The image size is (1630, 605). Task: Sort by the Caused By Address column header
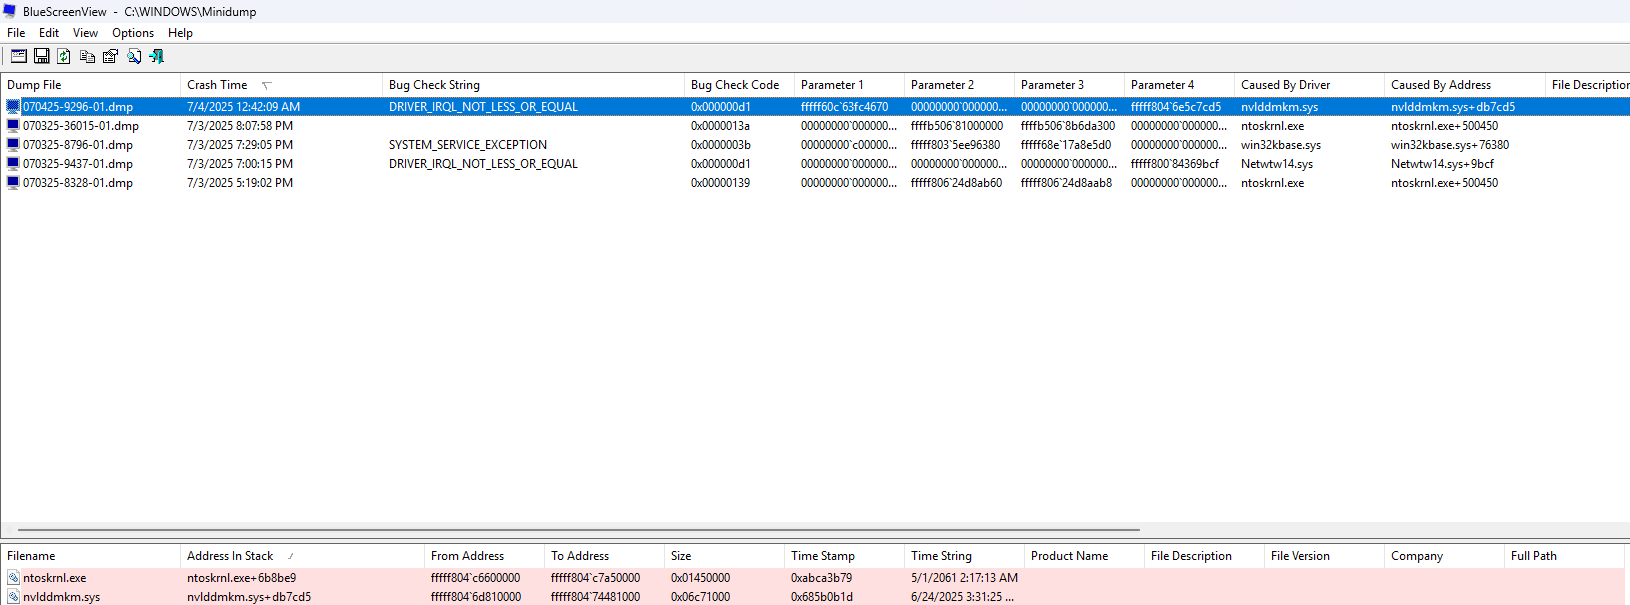(1464, 85)
